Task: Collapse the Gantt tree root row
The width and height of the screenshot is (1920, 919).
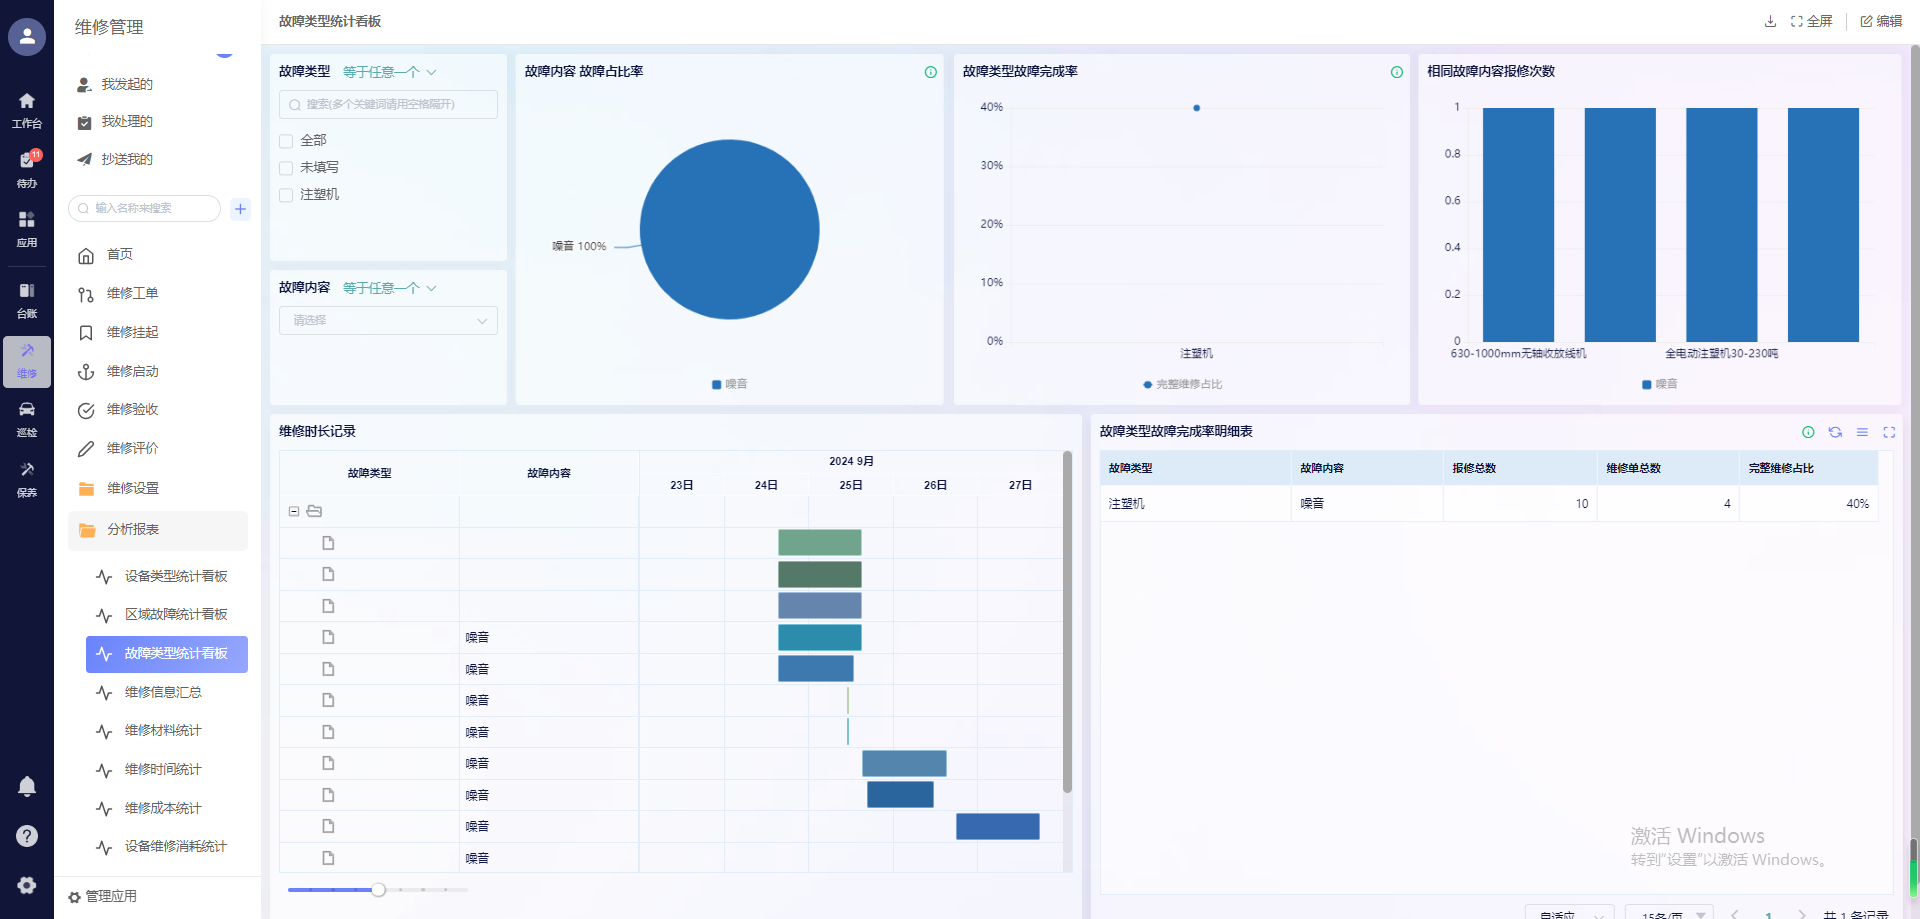Action: tap(294, 511)
